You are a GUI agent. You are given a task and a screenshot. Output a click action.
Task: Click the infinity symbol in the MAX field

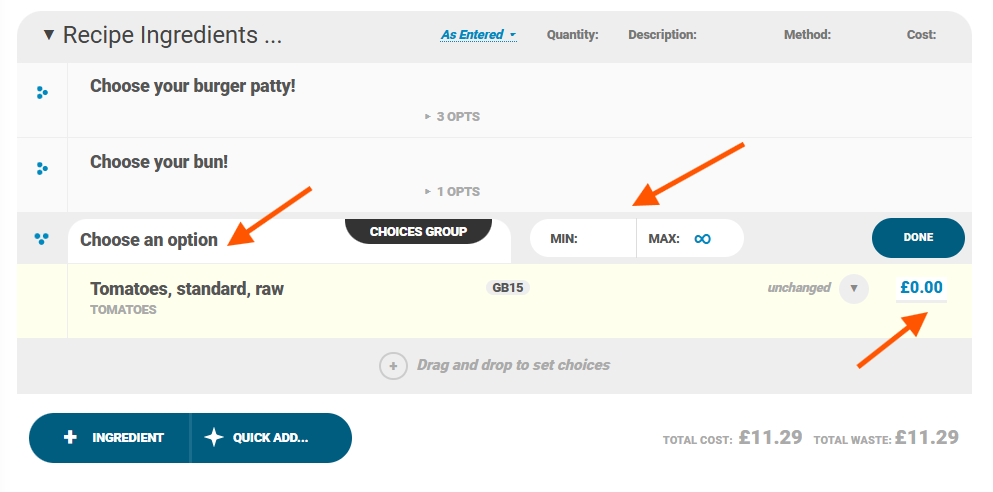702,239
